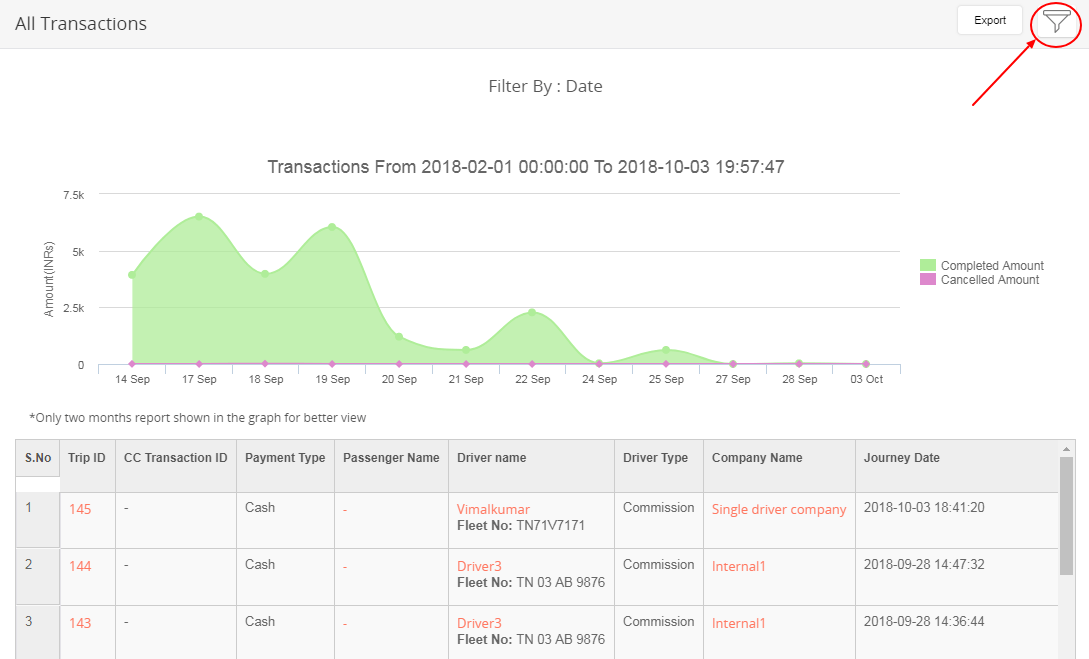Open the Single driver company link
Image resolution: width=1089 pixels, height=659 pixels.
pos(779,509)
